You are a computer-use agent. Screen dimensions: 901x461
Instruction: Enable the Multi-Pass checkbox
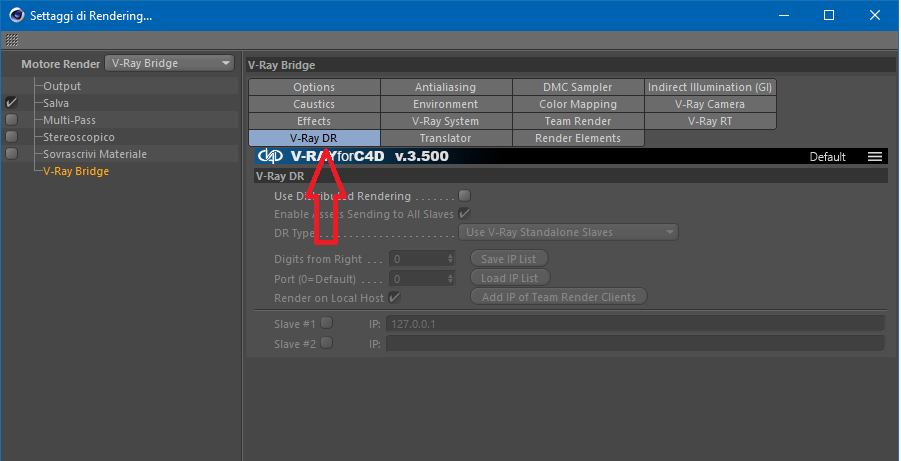tap(11, 120)
